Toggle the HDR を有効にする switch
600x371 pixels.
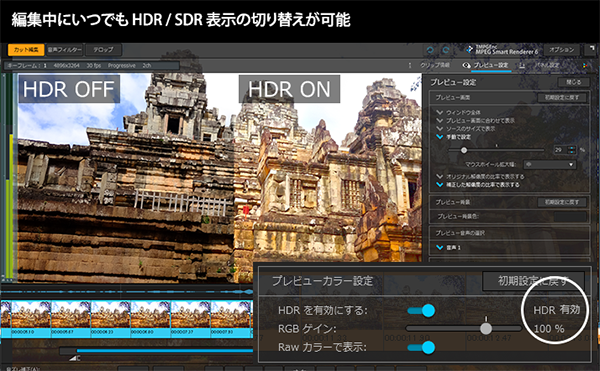coord(421,310)
